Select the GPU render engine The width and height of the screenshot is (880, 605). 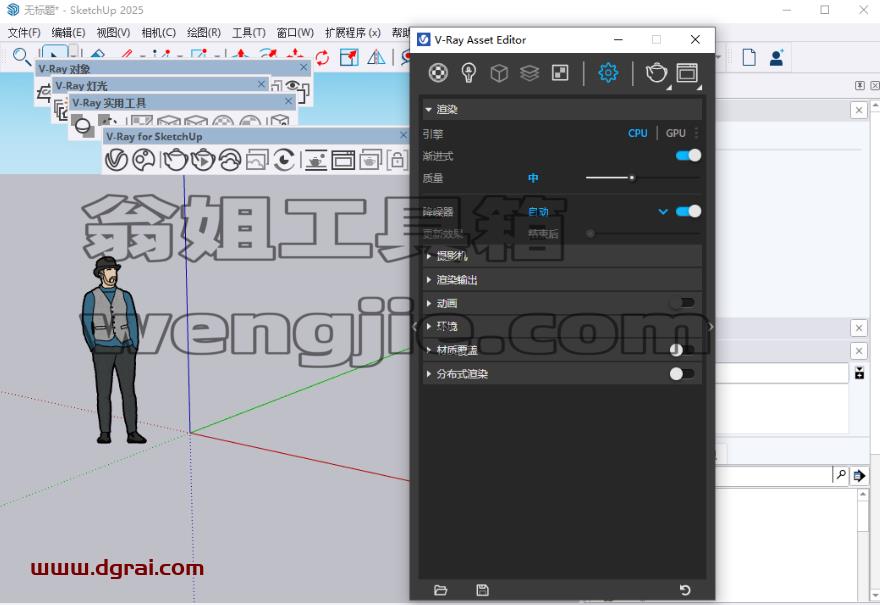pos(676,133)
